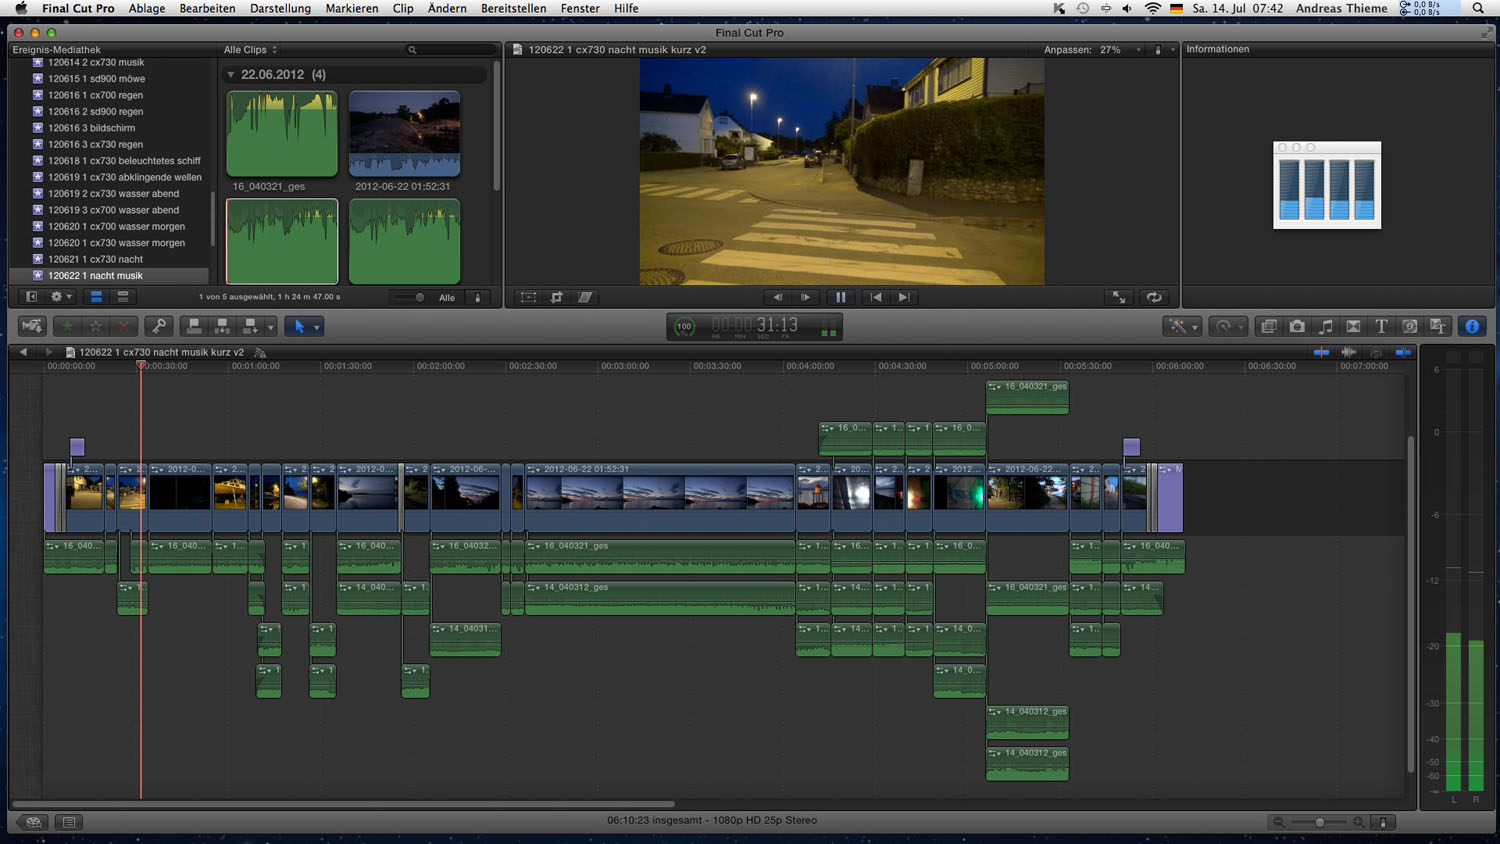Jump to previous edit point
The height and width of the screenshot is (844, 1500).
(x=876, y=297)
